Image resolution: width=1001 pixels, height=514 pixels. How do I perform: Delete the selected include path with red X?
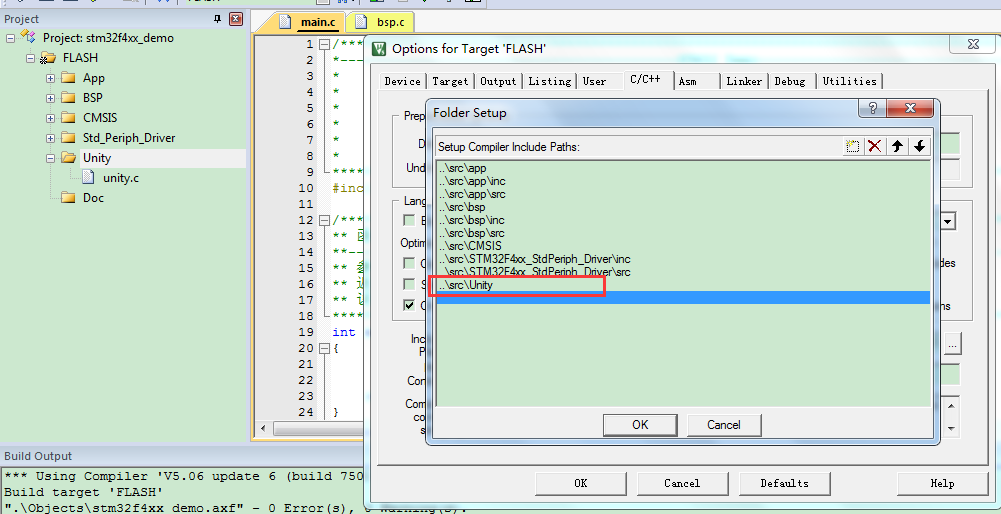[874, 147]
